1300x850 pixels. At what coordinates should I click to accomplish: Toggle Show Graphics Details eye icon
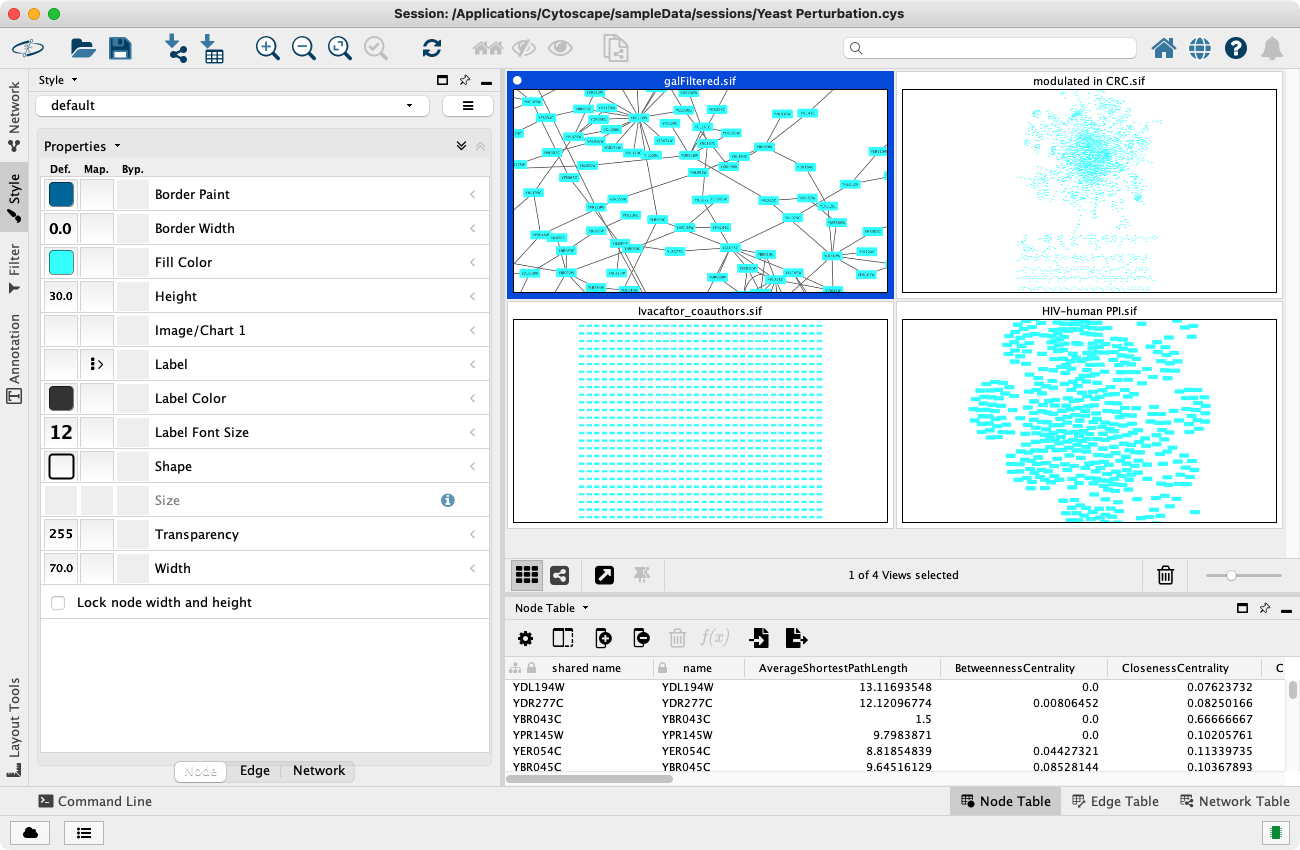pyautogui.click(x=559, y=48)
